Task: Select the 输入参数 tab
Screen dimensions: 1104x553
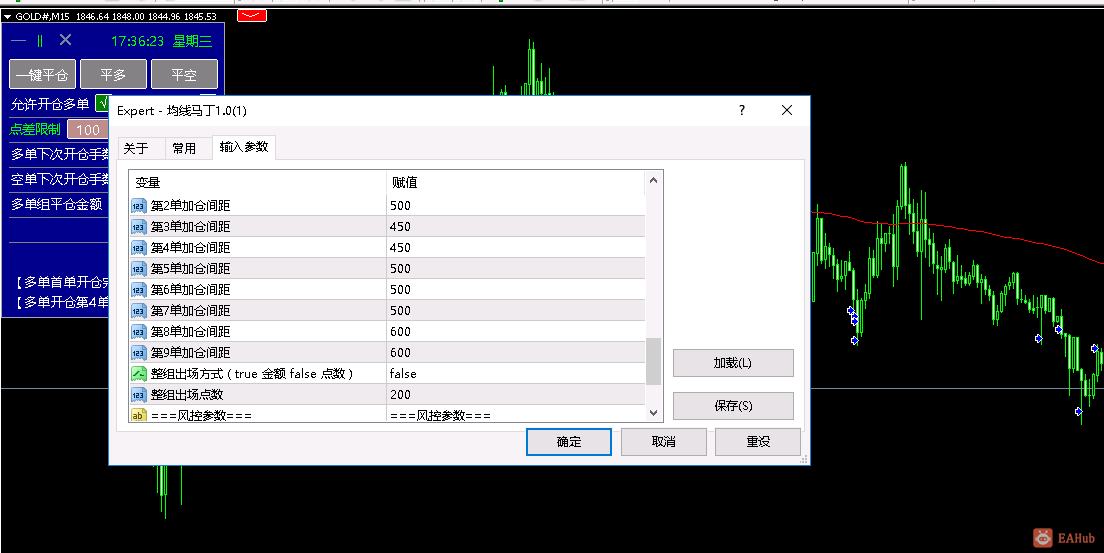Action: pos(244,147)
